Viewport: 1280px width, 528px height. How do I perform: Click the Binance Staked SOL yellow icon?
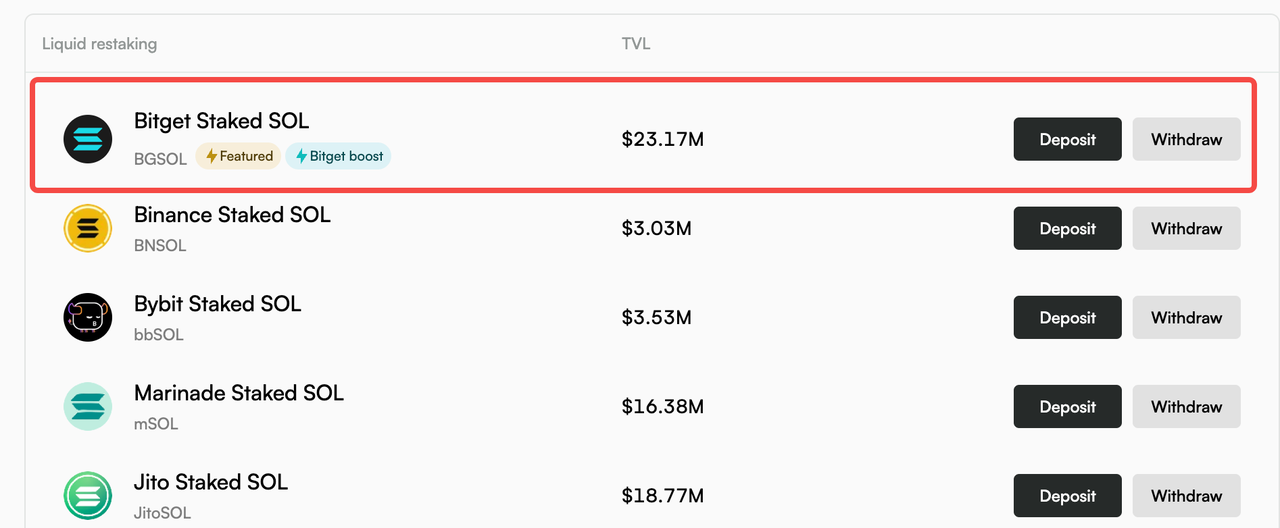pyautogui.click(x=88, y=229)
